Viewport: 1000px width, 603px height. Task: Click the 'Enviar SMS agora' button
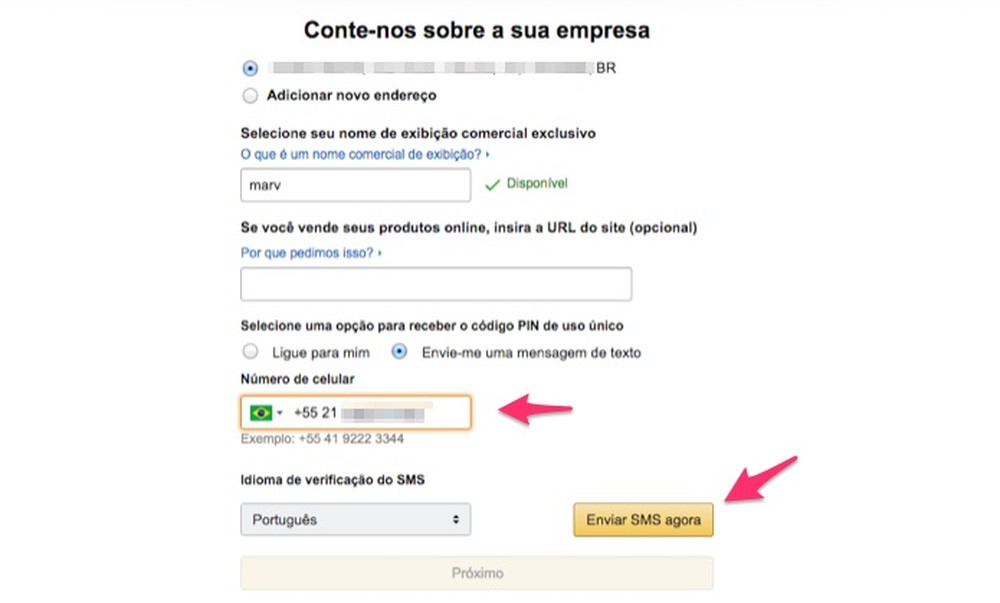(x=643, y=519)
